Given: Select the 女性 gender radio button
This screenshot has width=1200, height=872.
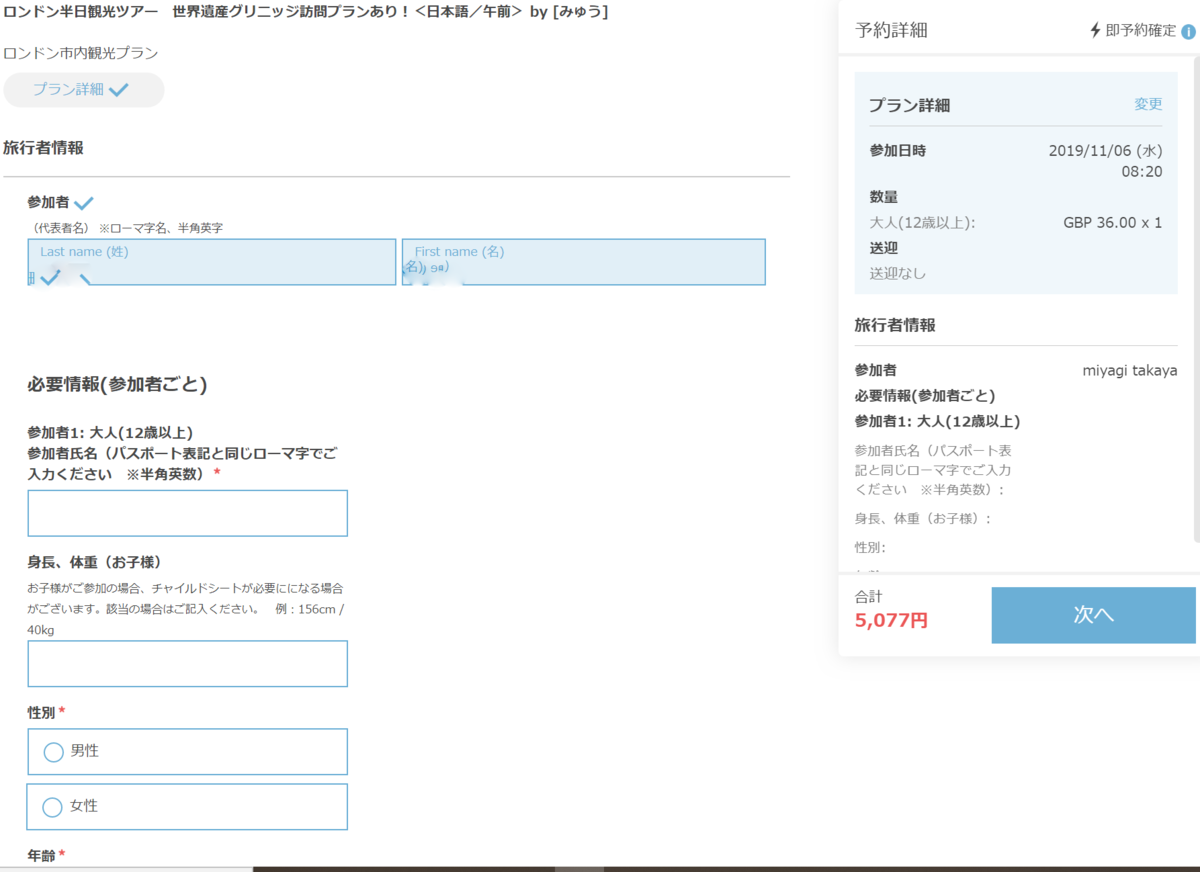Looking at the screenshot, I should [x=53, y=806].
